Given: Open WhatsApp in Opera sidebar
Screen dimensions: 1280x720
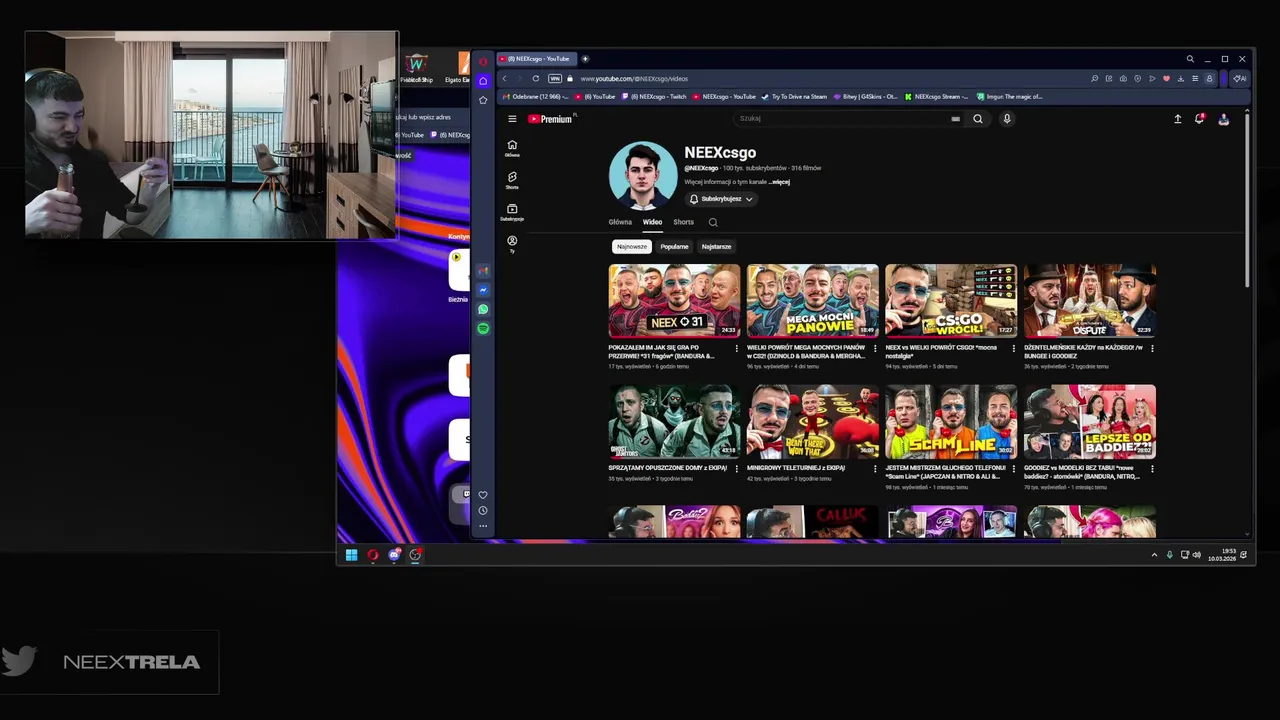Looking at the screenshot, I should pyautogui.click(x=483, y=309).
